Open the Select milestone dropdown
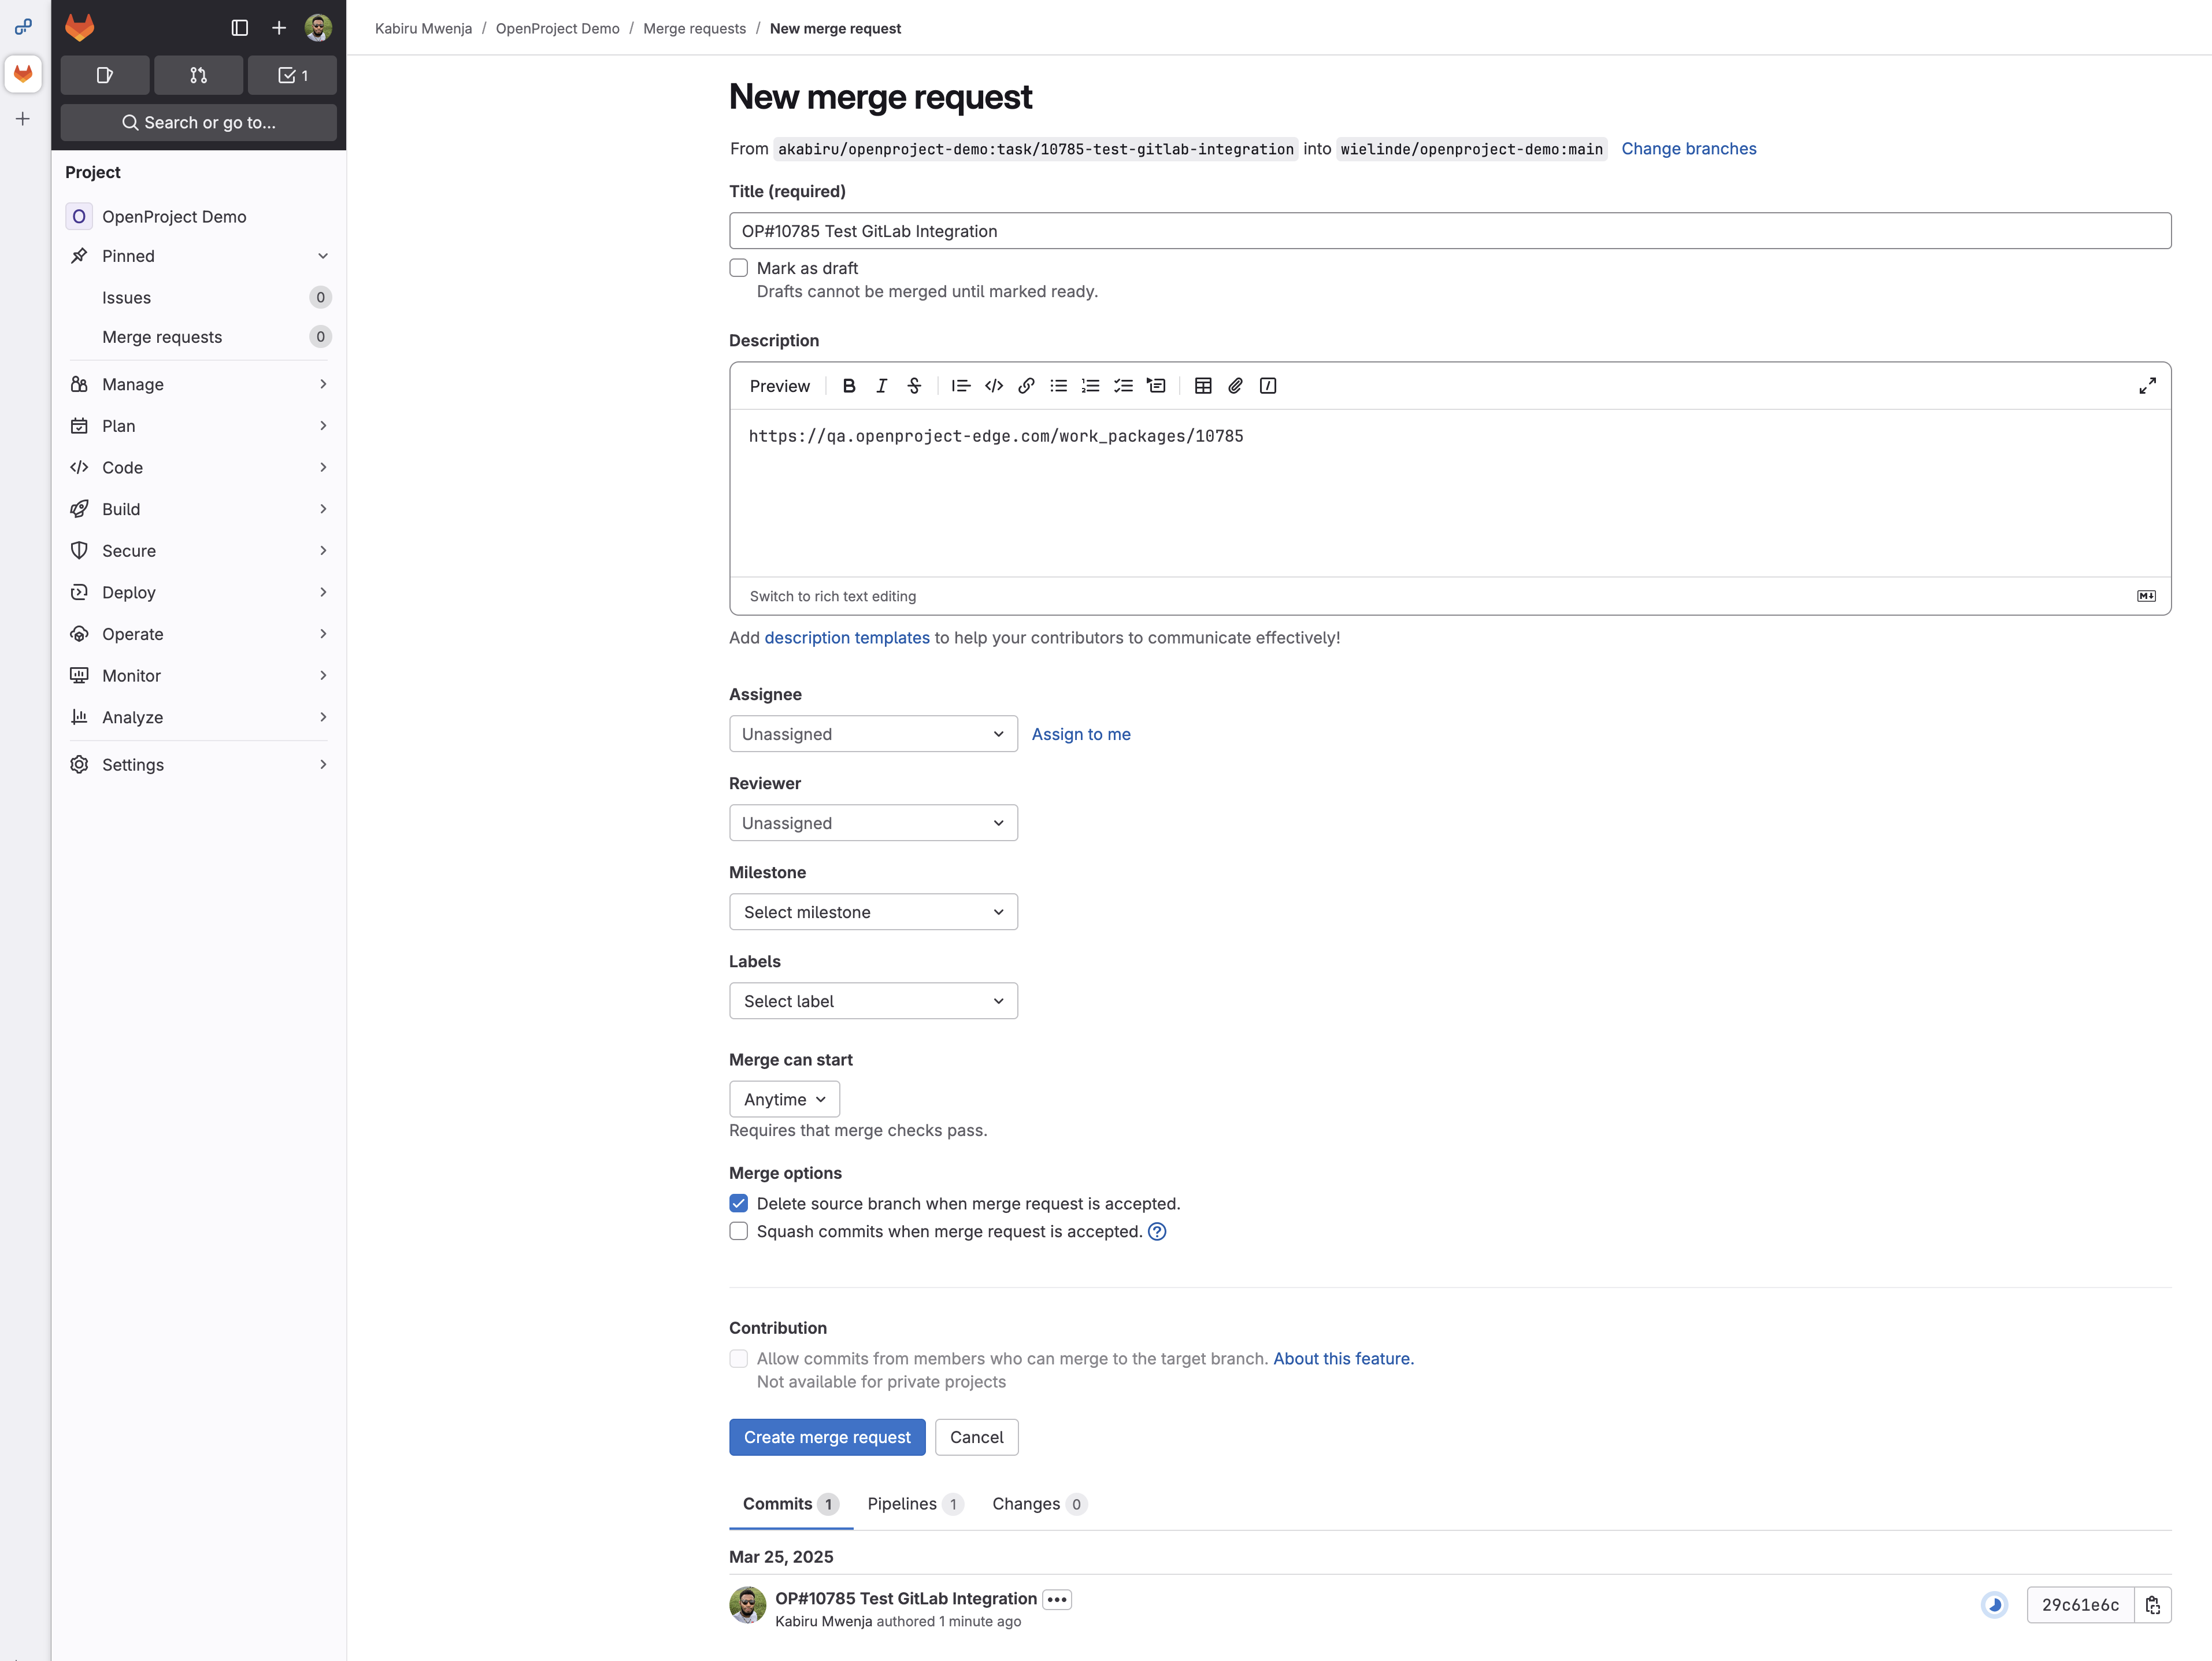 872,911
